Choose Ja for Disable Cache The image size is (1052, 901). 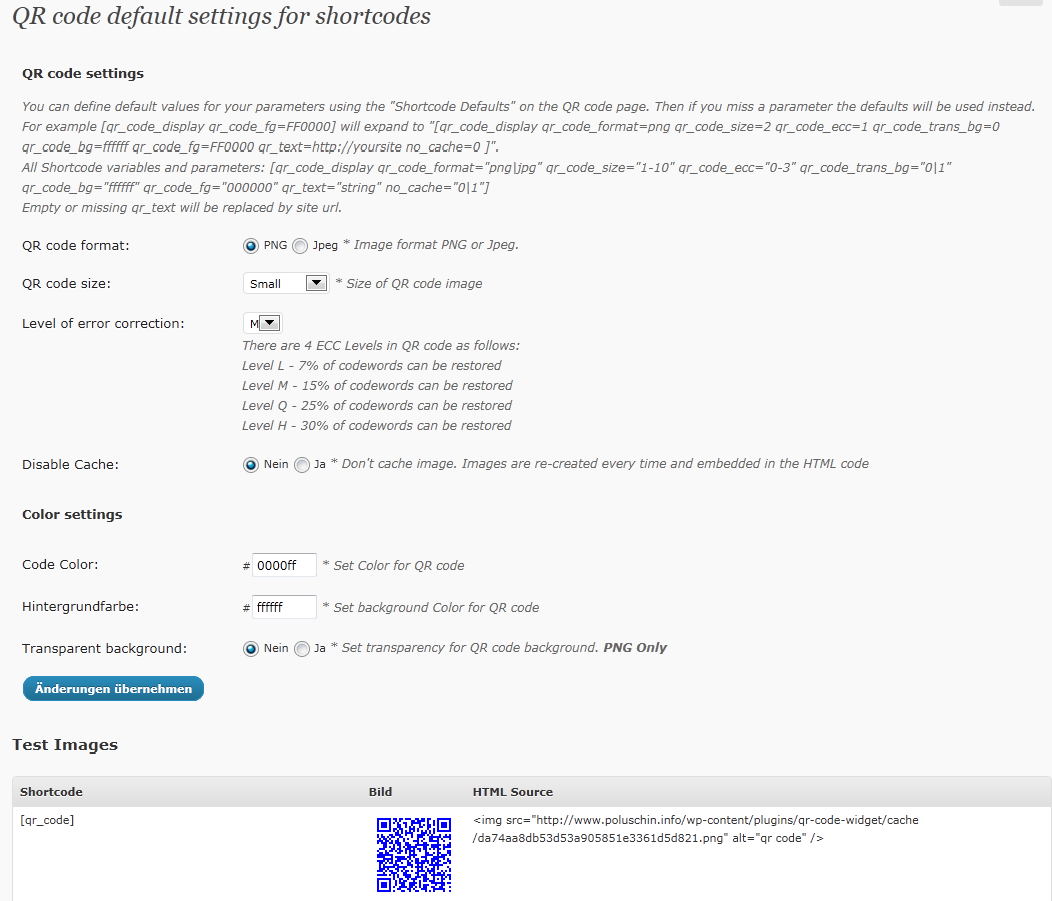coord(302,465)
